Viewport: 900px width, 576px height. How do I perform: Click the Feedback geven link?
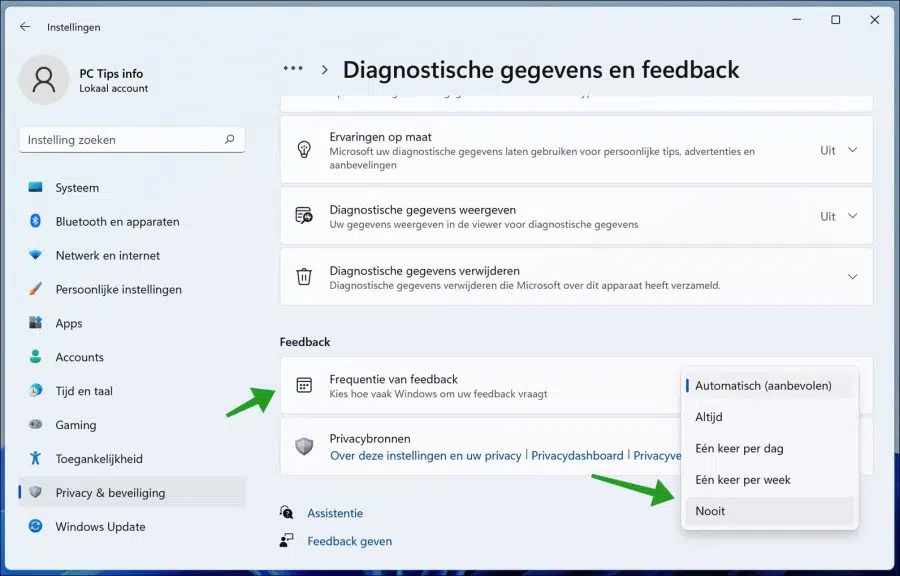point(350,541)
